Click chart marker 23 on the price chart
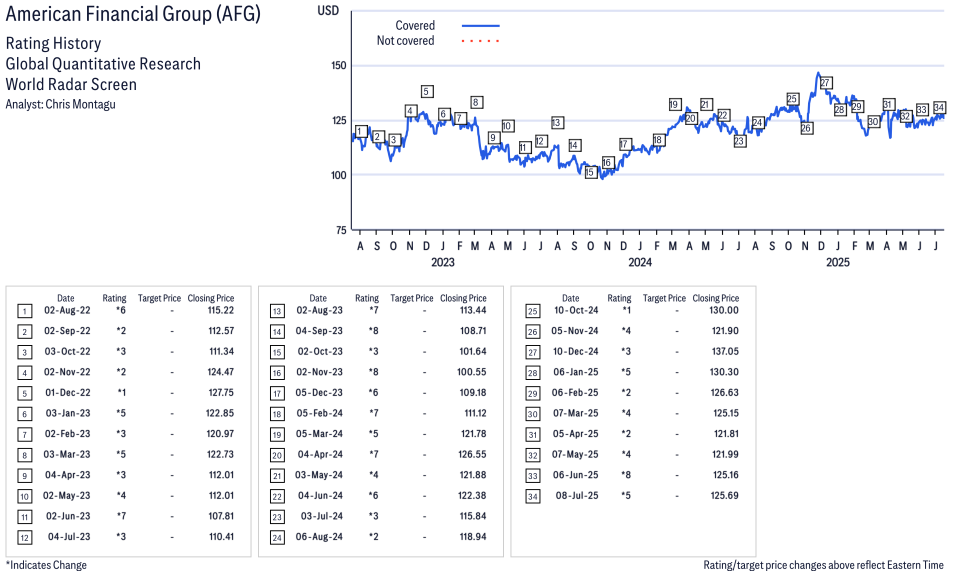 pyautogui.click(x=739, y=141)
